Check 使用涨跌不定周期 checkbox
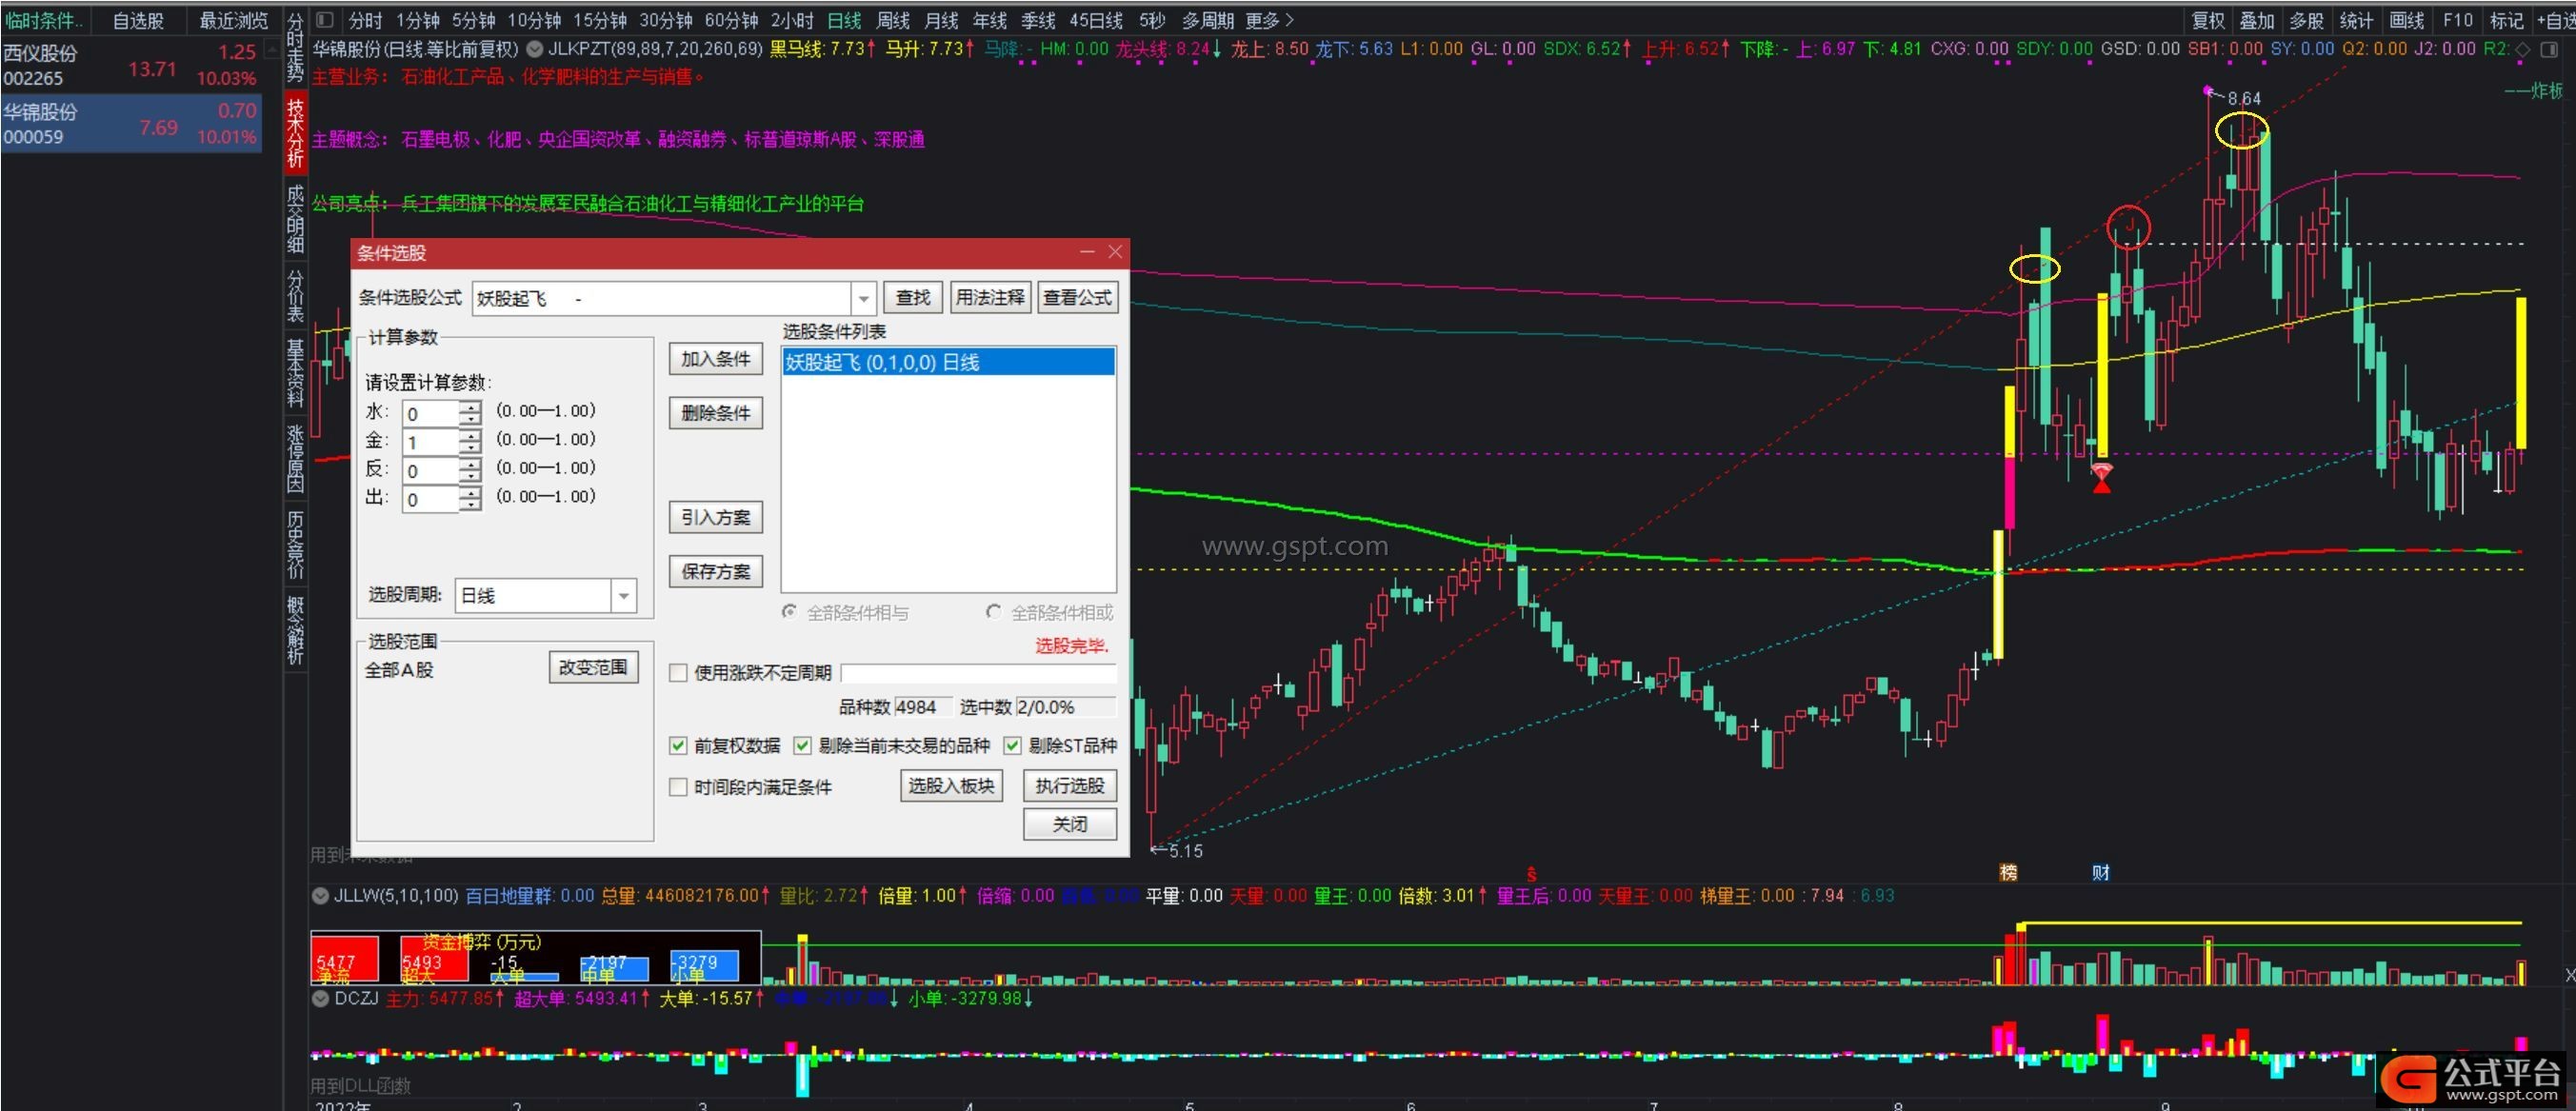This screenshot has width=2576, height=1111. tap(678, 673)
